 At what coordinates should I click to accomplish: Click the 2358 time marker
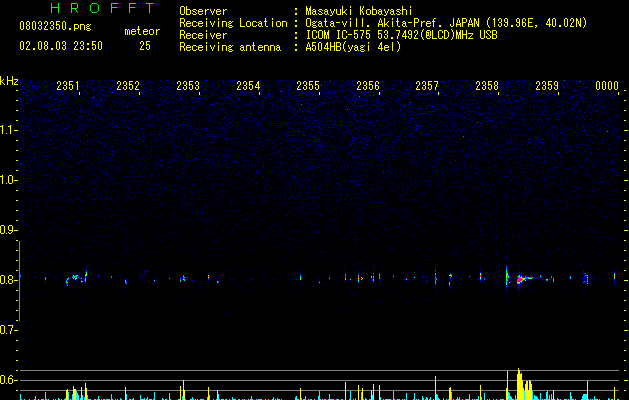[x=487, y=86]
